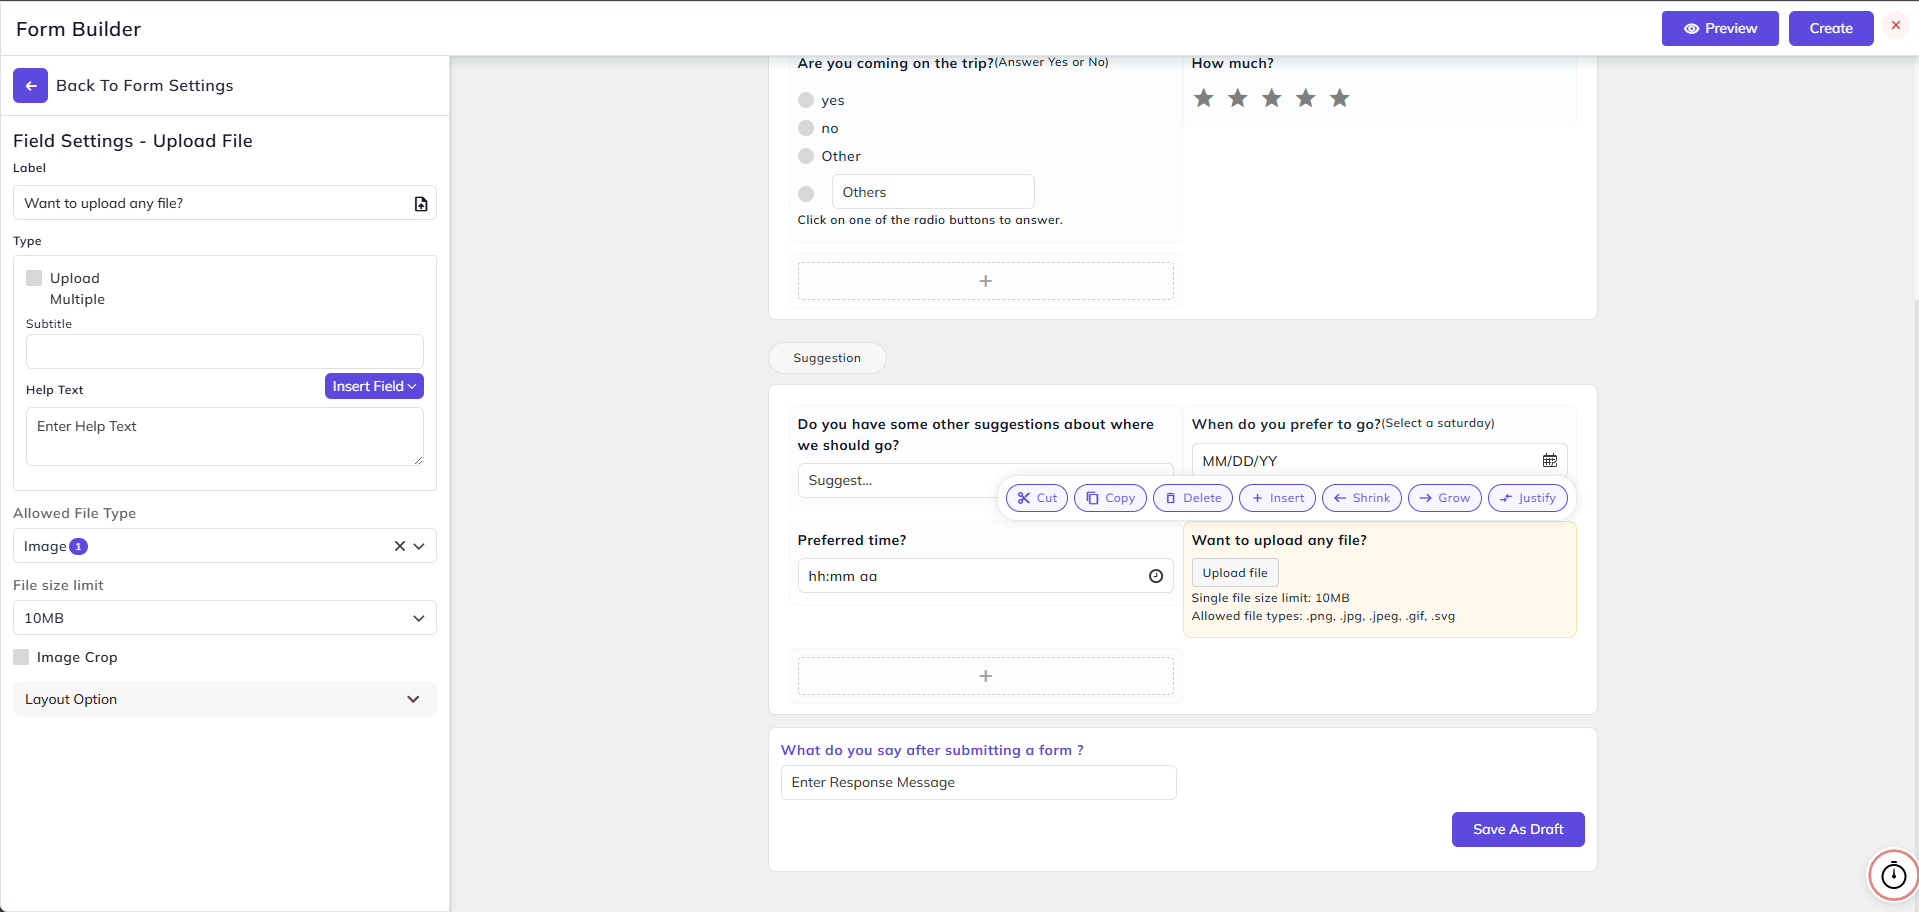
Task: Click the third rating star
Action: 1272,98
